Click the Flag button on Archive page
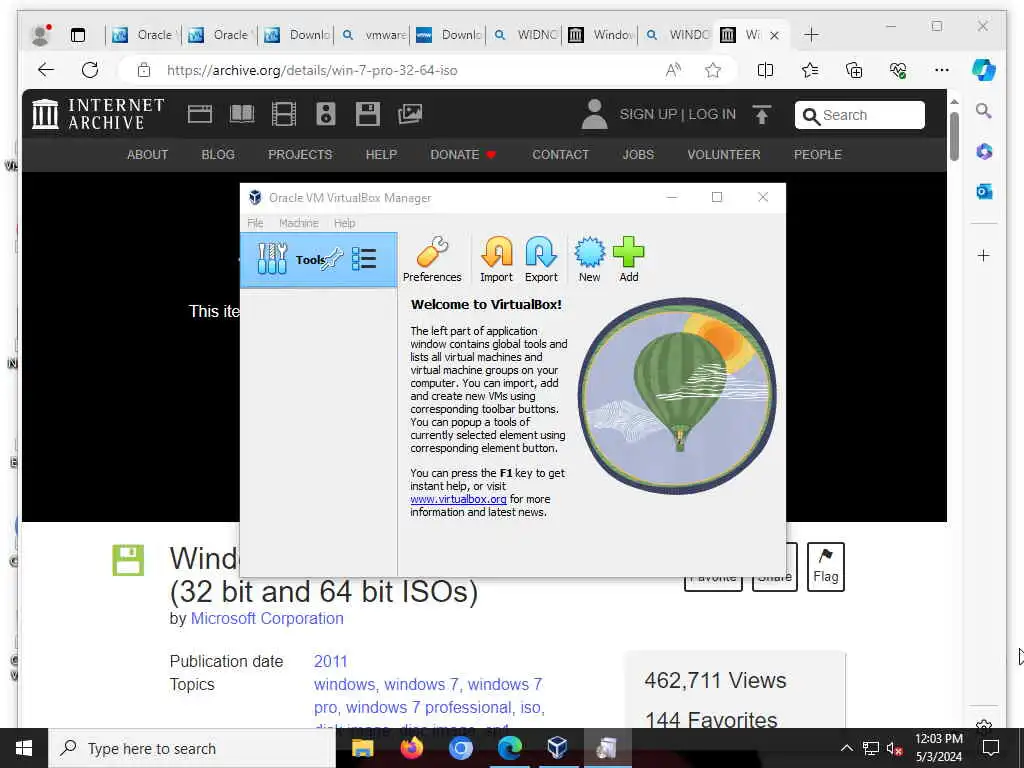 point(825,566)
